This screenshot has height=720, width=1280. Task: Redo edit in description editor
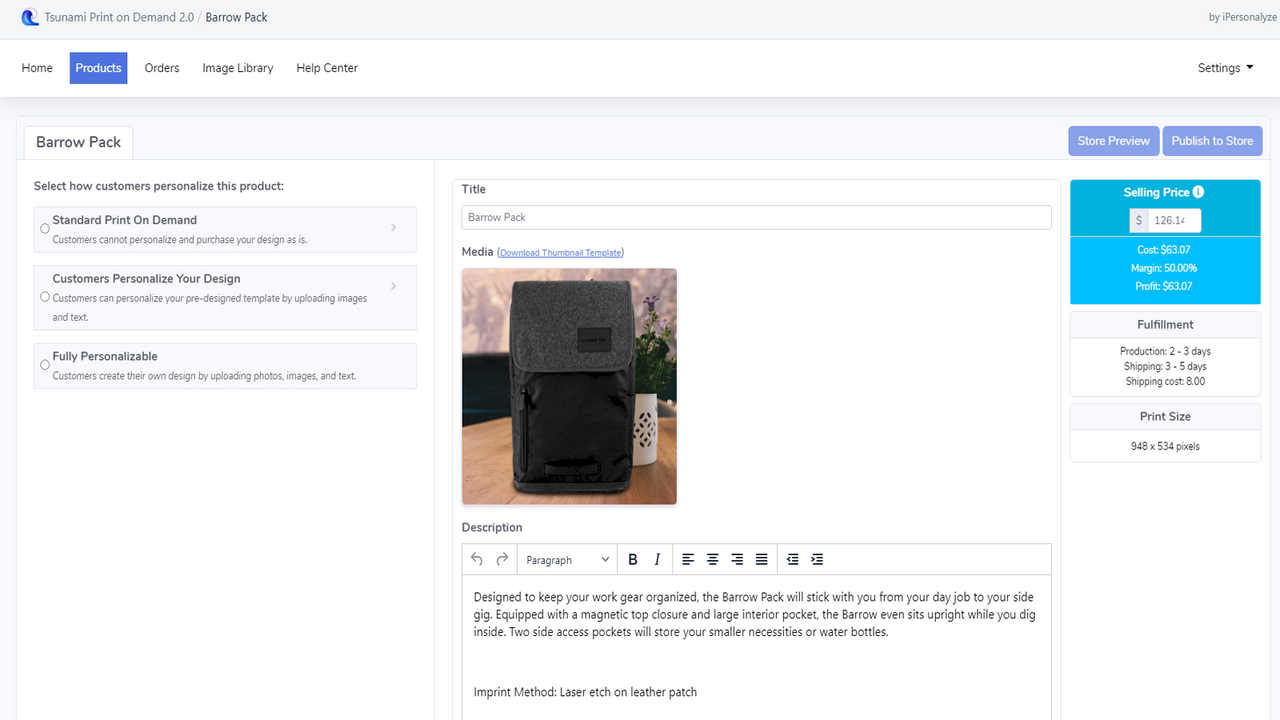point(502,559)
